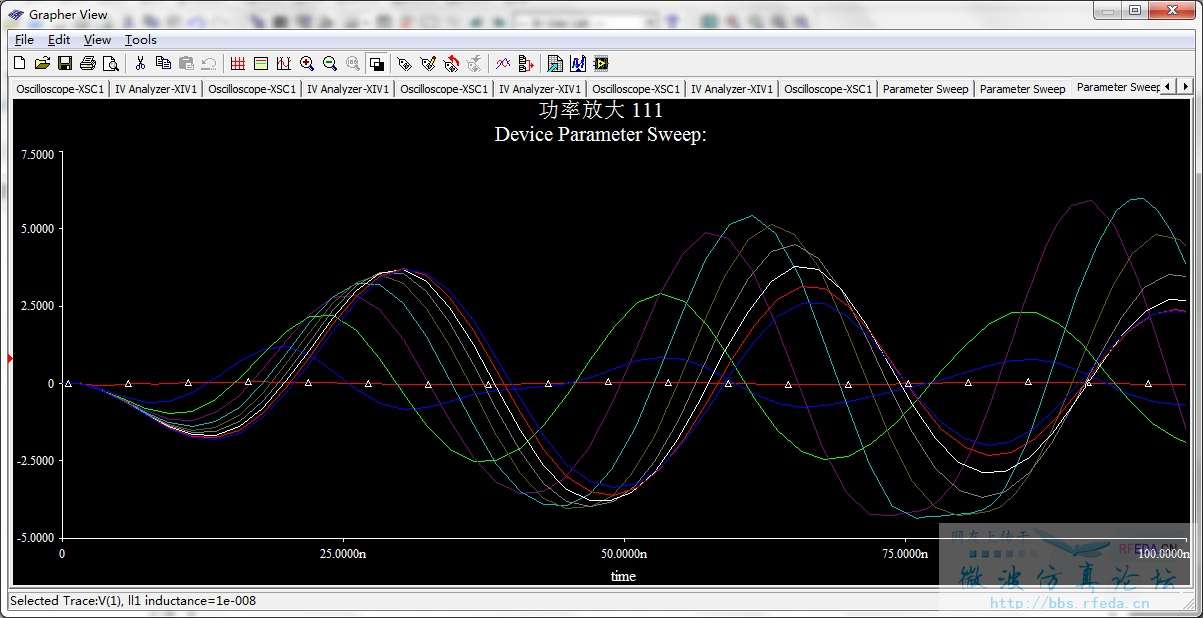Click the Grapher View title bar icon

[x=17, y=14]
